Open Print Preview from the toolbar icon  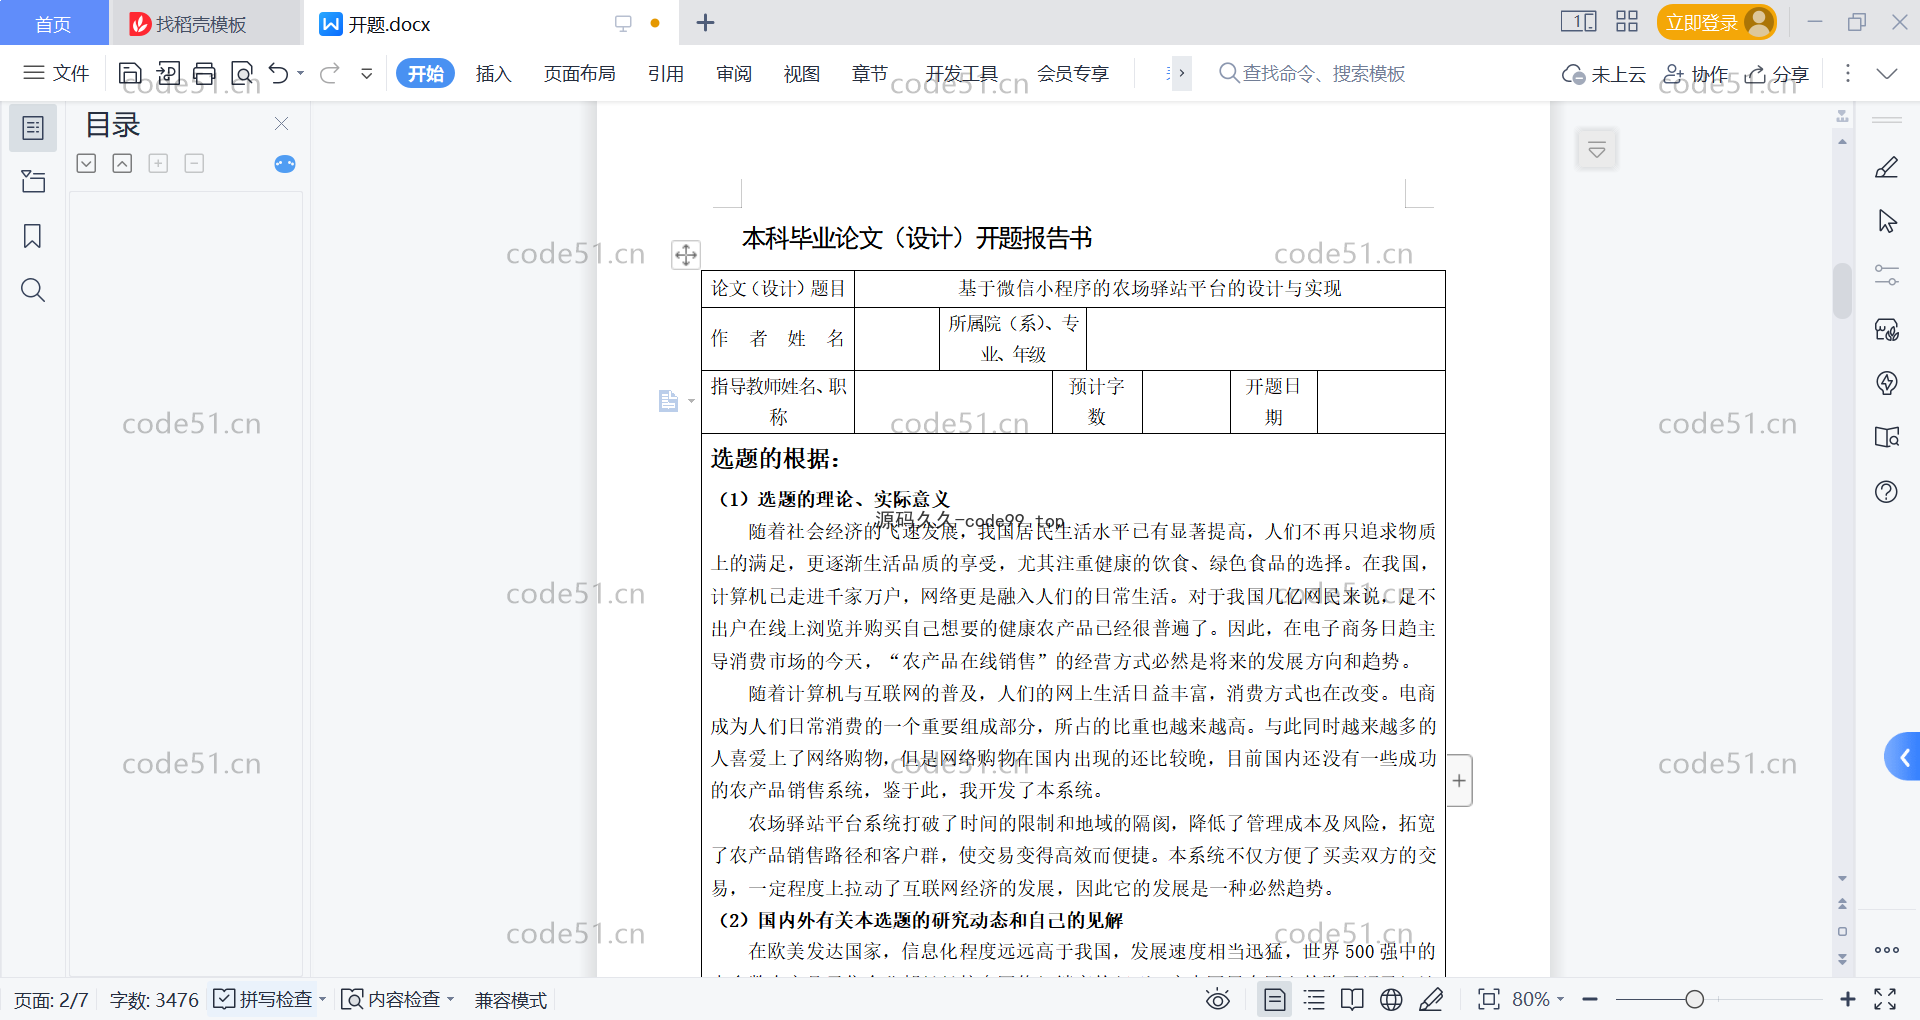tap(242, 73)
